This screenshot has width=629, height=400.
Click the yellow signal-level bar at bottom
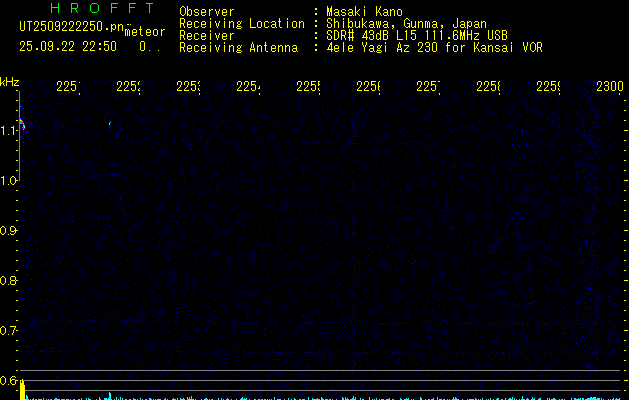(x=22, y=390)
